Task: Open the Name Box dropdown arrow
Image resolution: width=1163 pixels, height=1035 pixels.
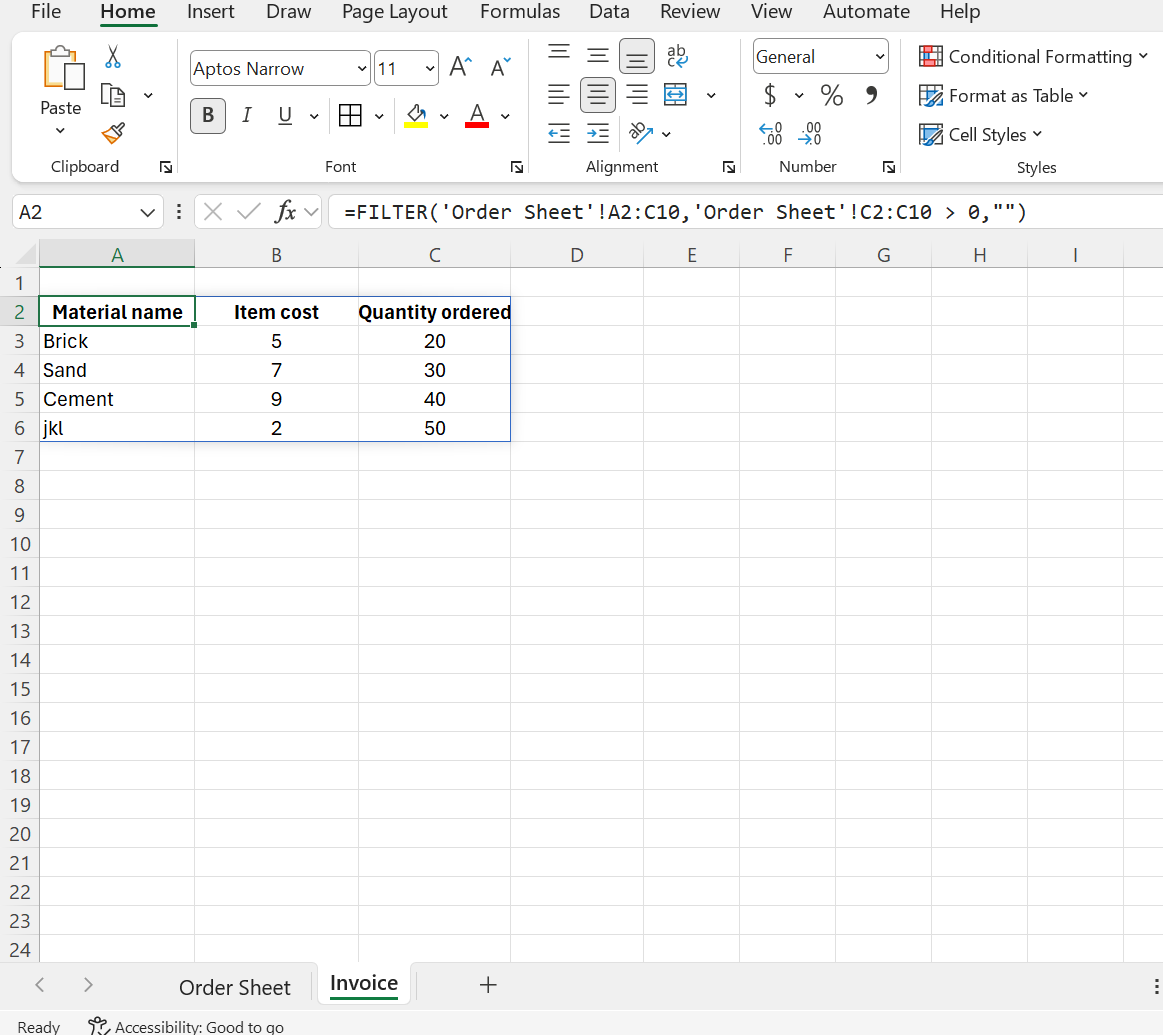Action: pyautogui.click(x=147, y=213)
